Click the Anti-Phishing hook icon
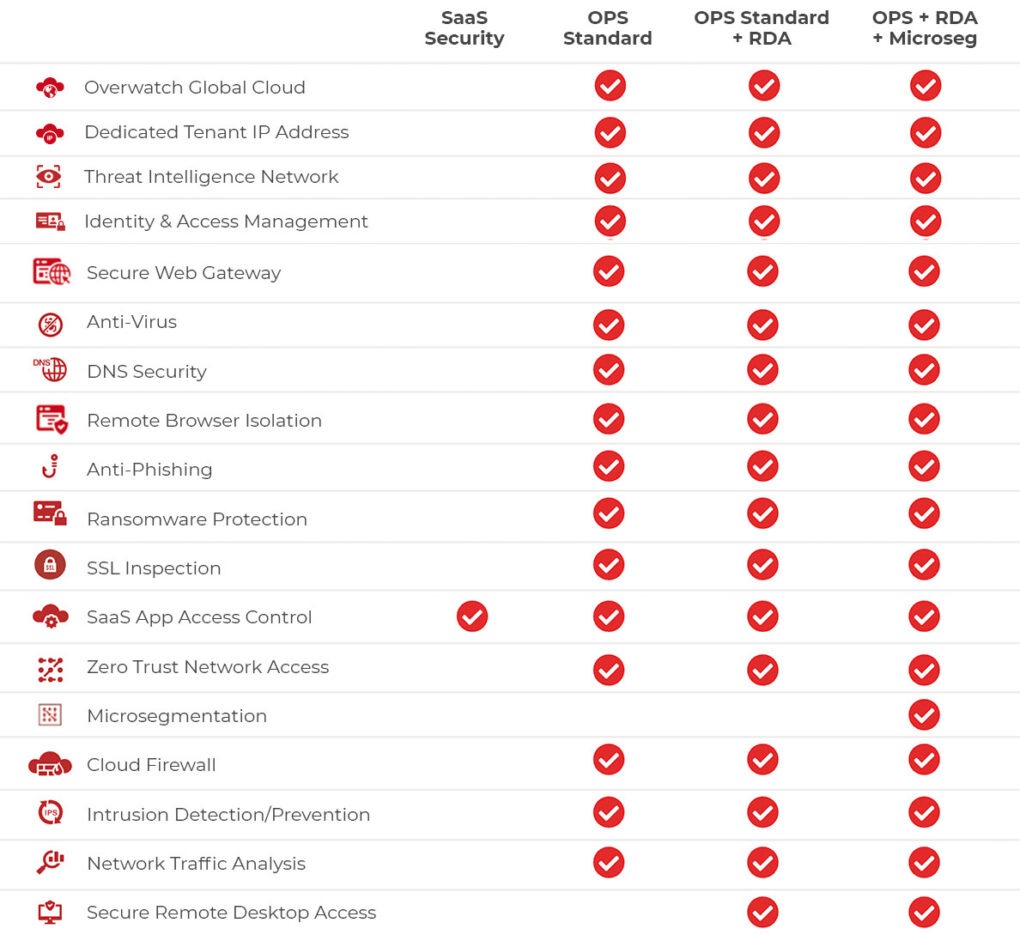This screenshot has height=935, width=1020. 50,467
